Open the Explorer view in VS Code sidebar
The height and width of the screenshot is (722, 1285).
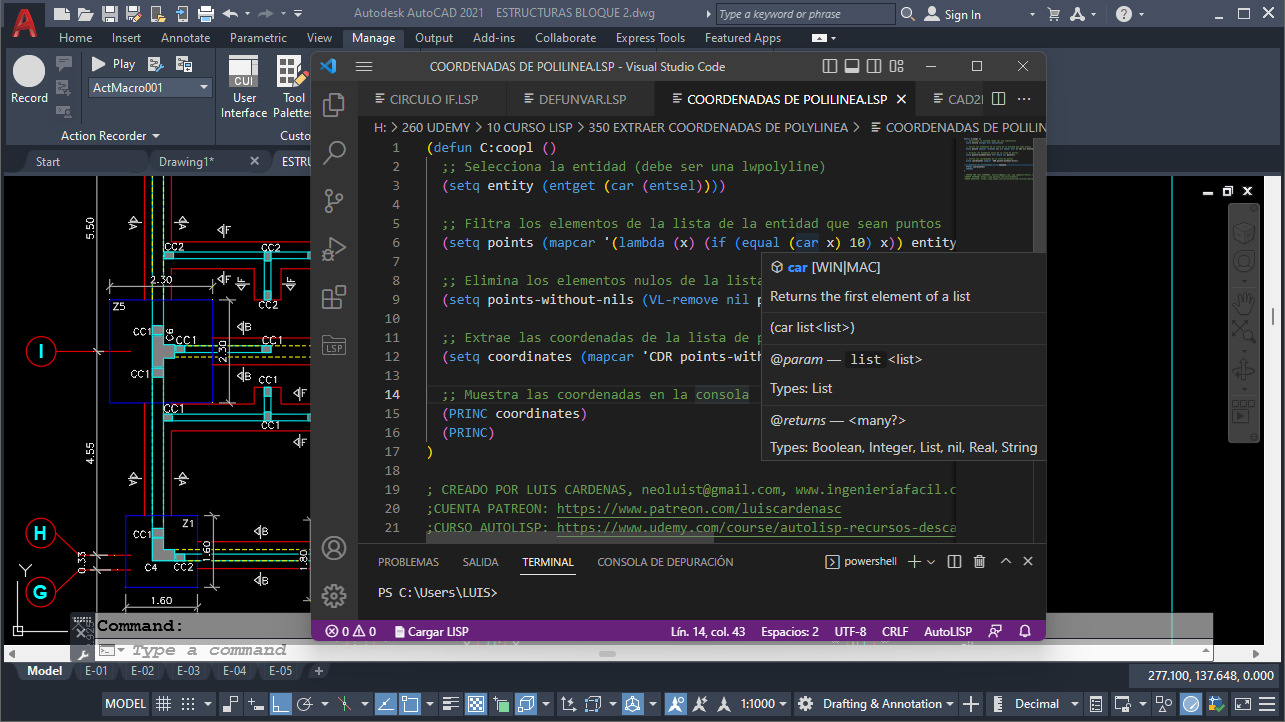333,103
